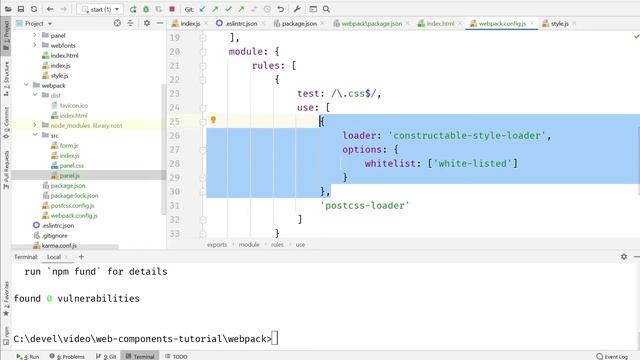Toggle code fold marker at line 20

click(203, 51)
